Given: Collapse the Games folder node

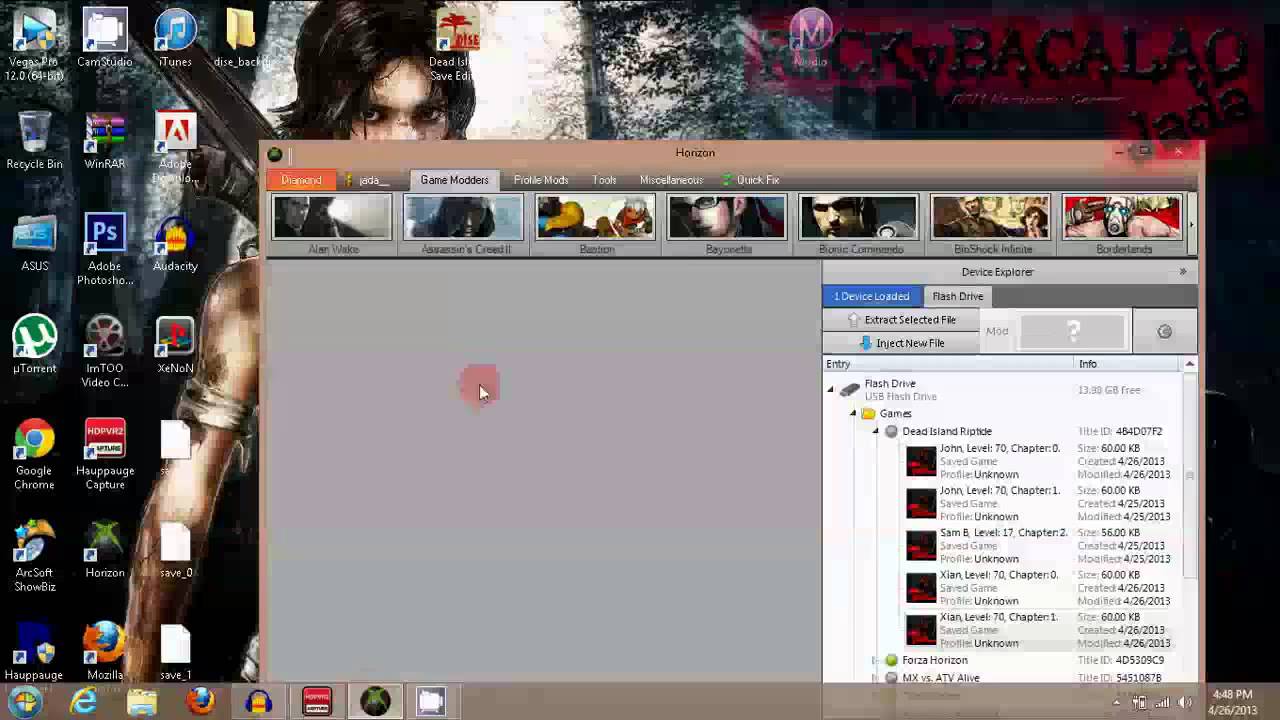Looking at the screenshot, I should click(853, 414).
